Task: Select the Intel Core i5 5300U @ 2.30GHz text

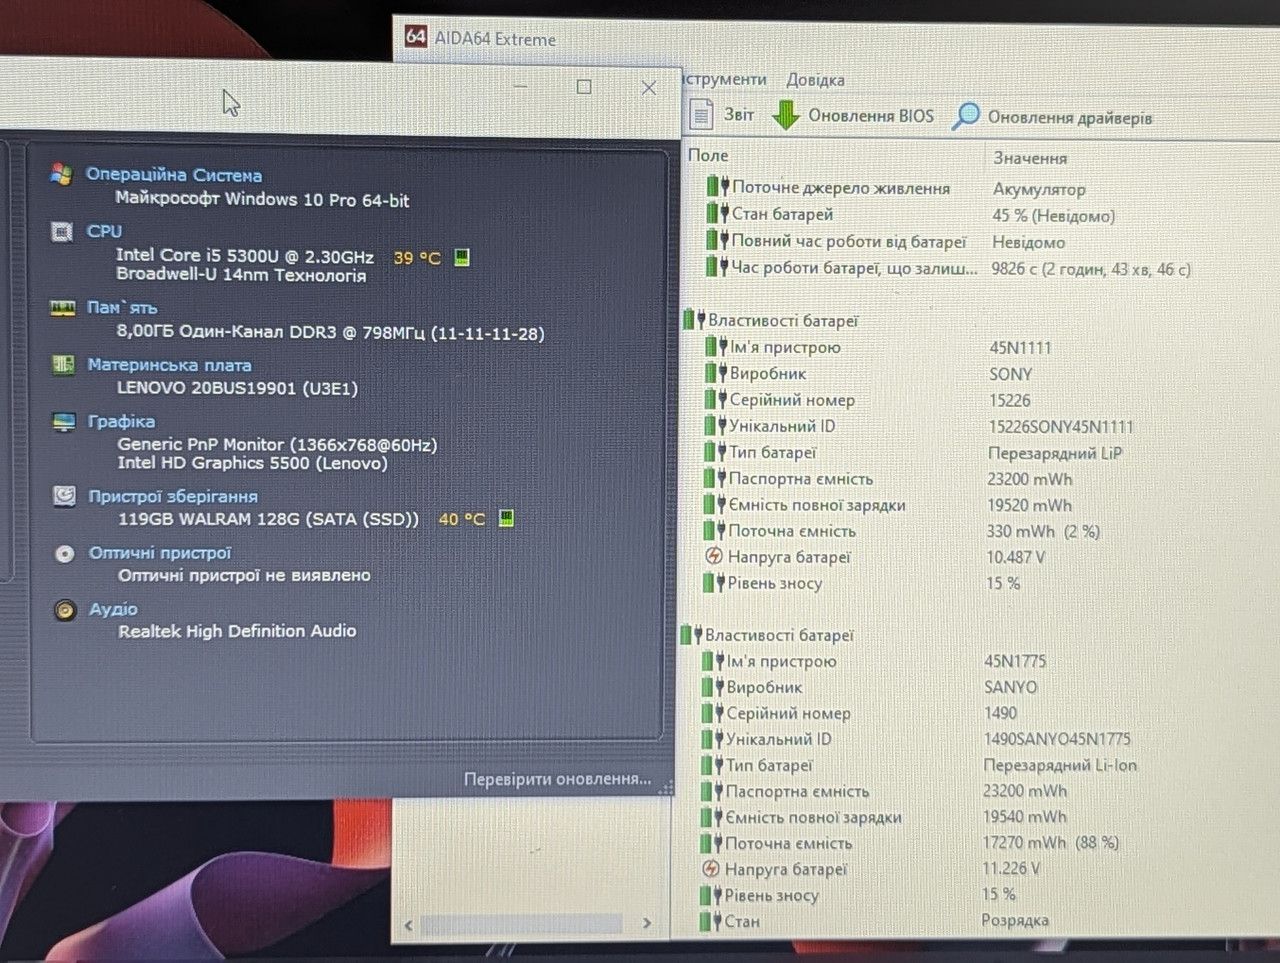Action: [245, 256]
